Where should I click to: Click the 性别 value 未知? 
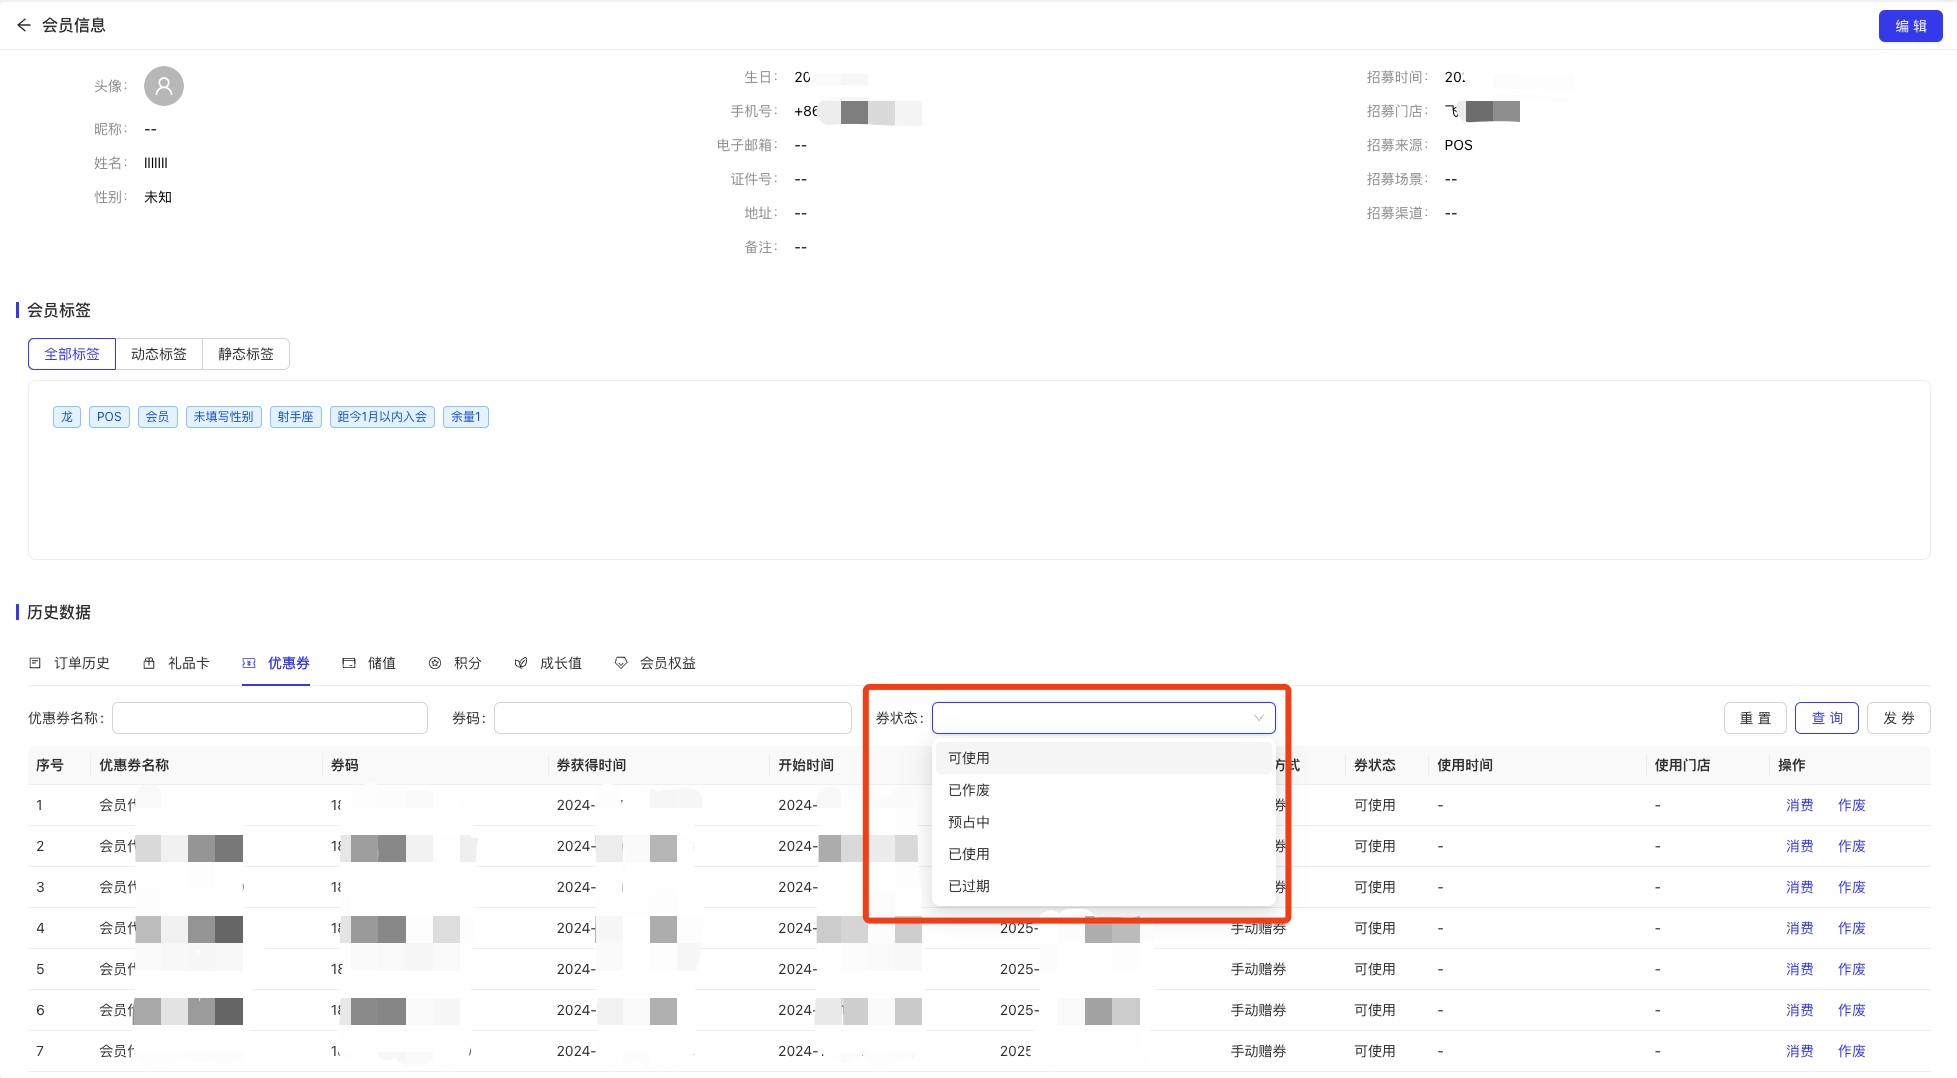(x=158, y=197)
